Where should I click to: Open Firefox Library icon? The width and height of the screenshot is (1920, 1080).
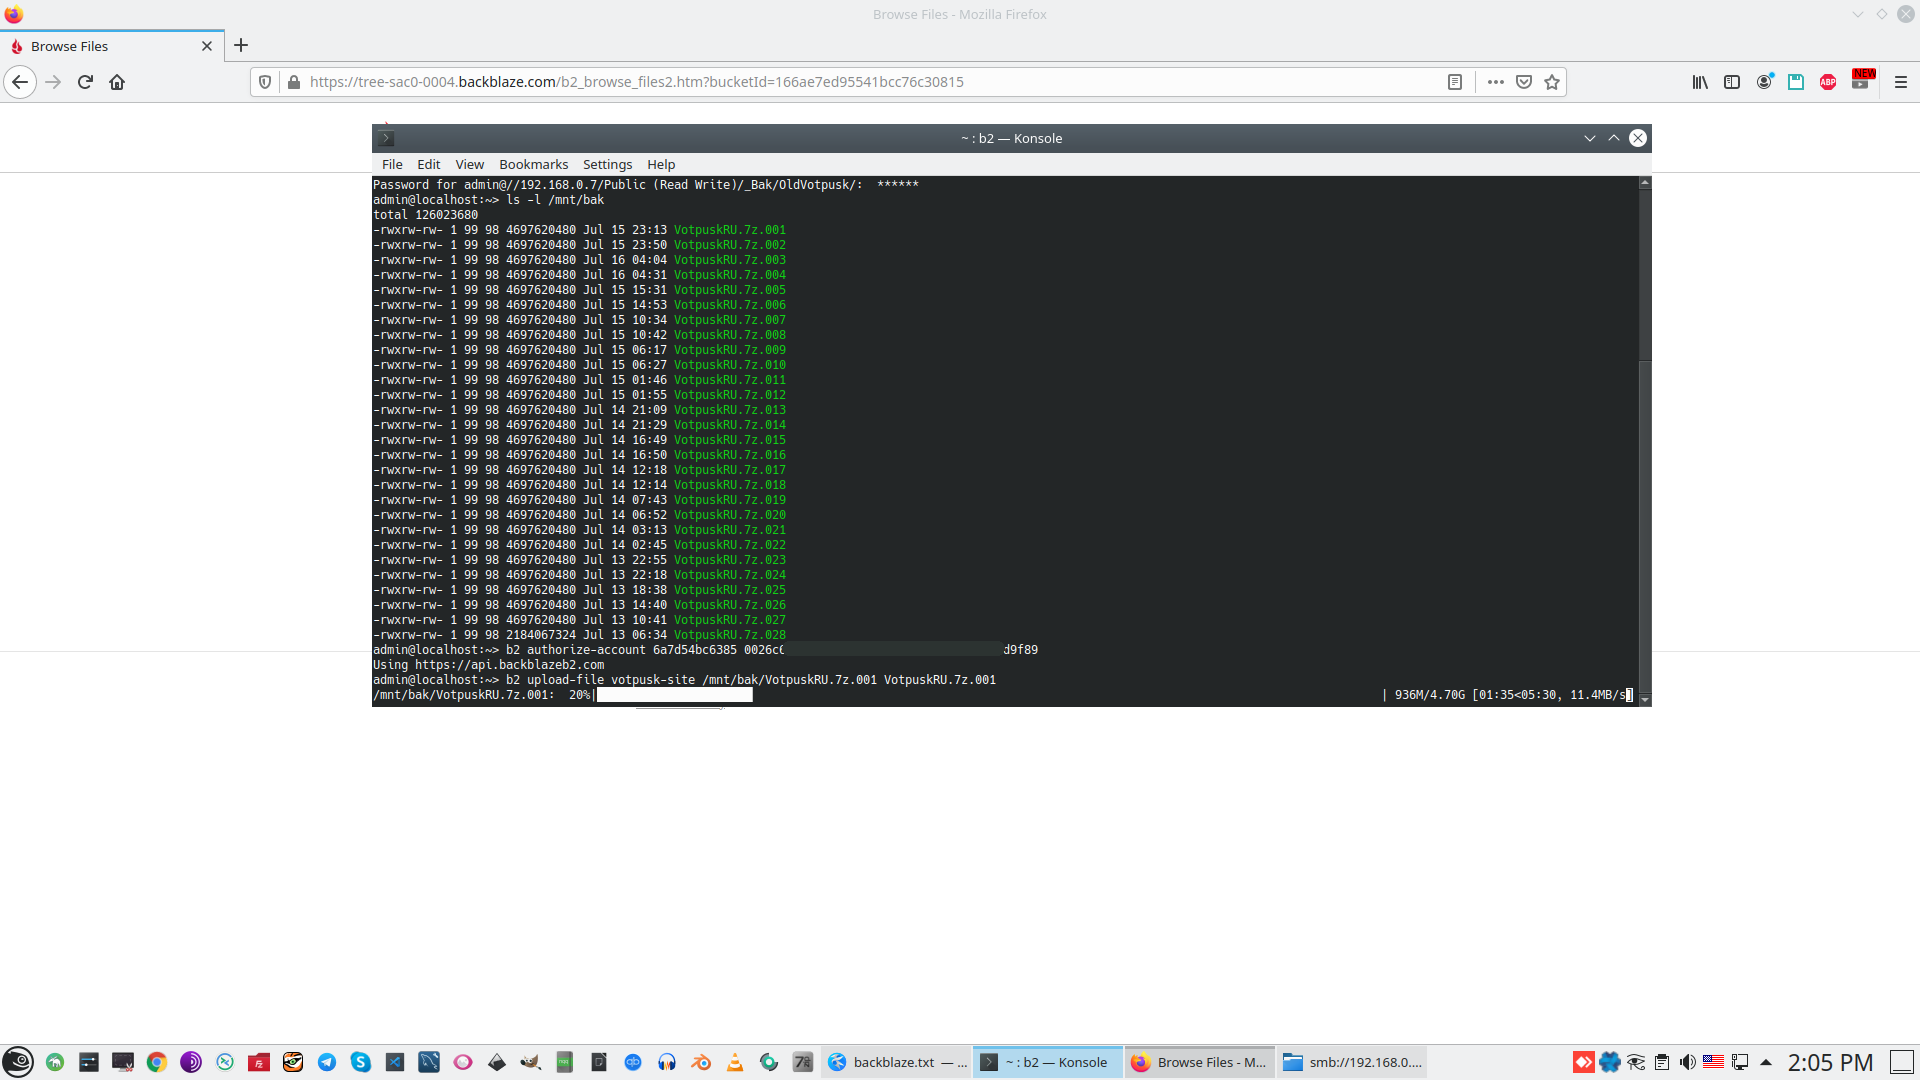pyautogui.click(x=1700, y=82)
